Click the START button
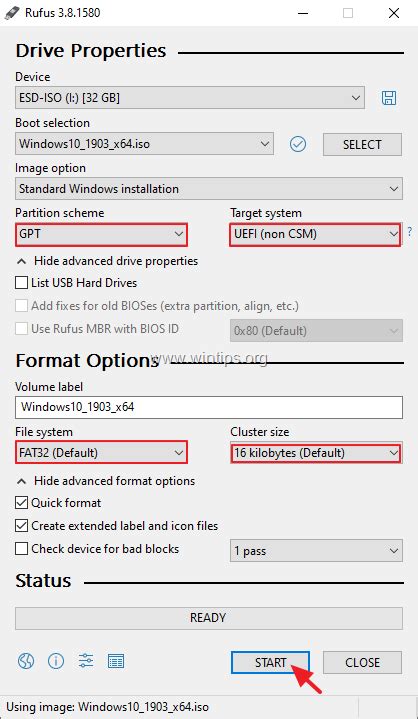The height and width of the screenshot is (719, 418). click(270, 662)
